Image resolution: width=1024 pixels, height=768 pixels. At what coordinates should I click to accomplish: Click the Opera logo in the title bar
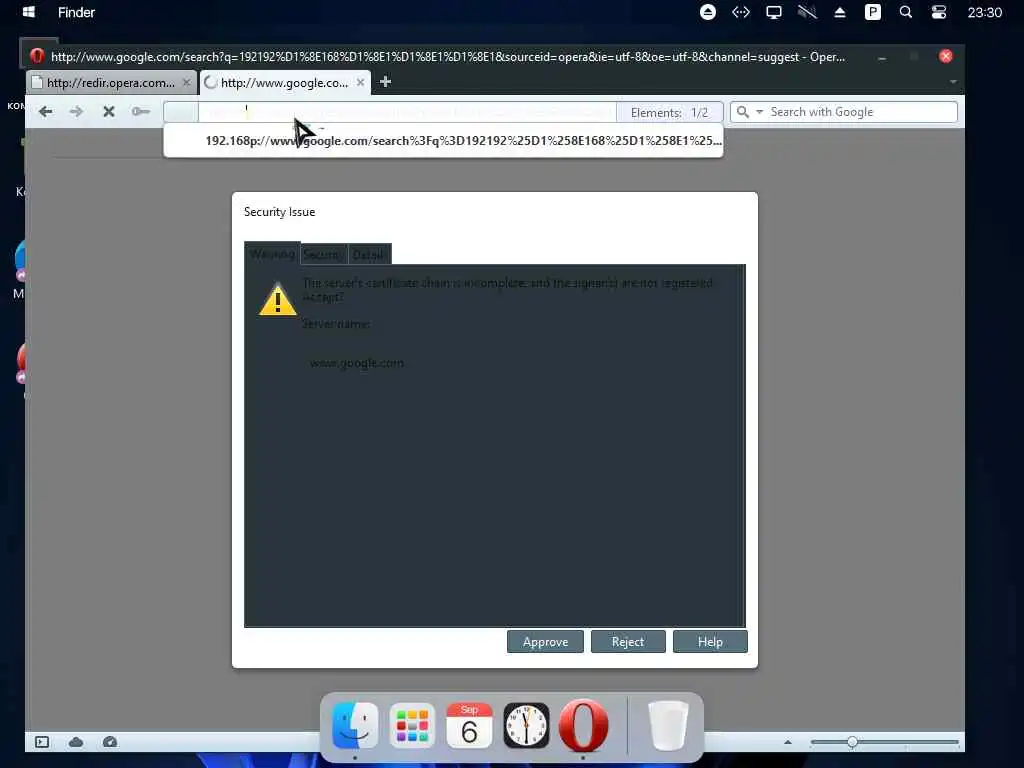37,56
